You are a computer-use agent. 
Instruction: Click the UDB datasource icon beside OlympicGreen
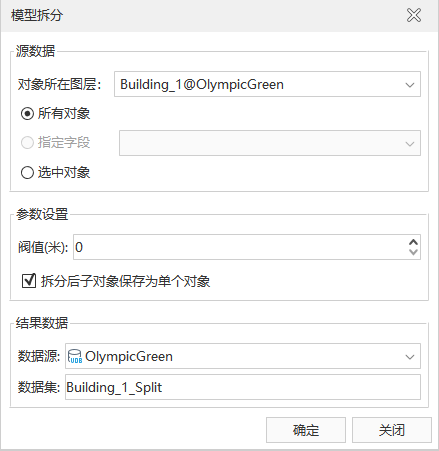(x=75, y=356)
